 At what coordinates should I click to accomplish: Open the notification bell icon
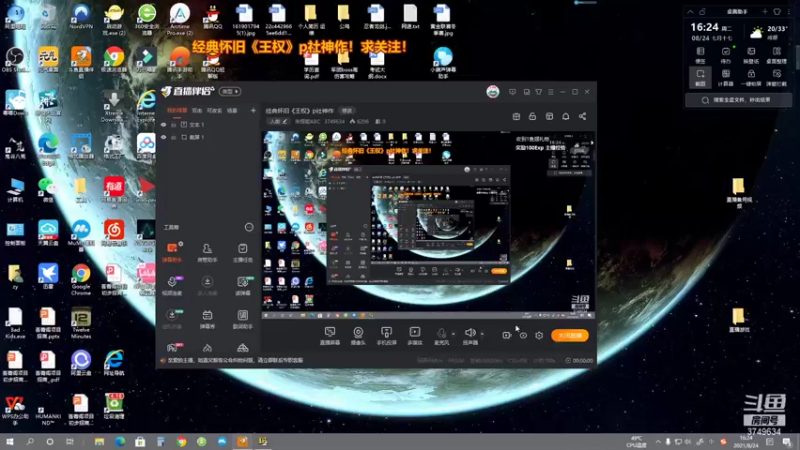pyautogui.click(x=565, y=116)
